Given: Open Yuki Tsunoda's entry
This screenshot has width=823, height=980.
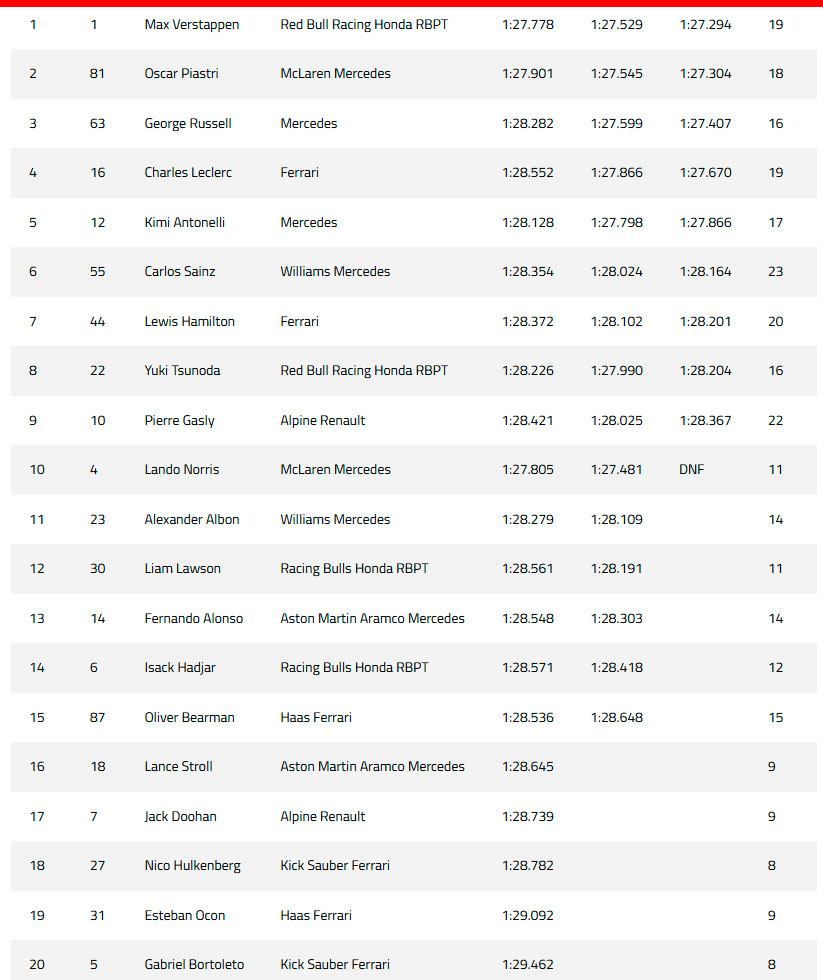Looking at the screenshot, I should click(x=182, y=371).
